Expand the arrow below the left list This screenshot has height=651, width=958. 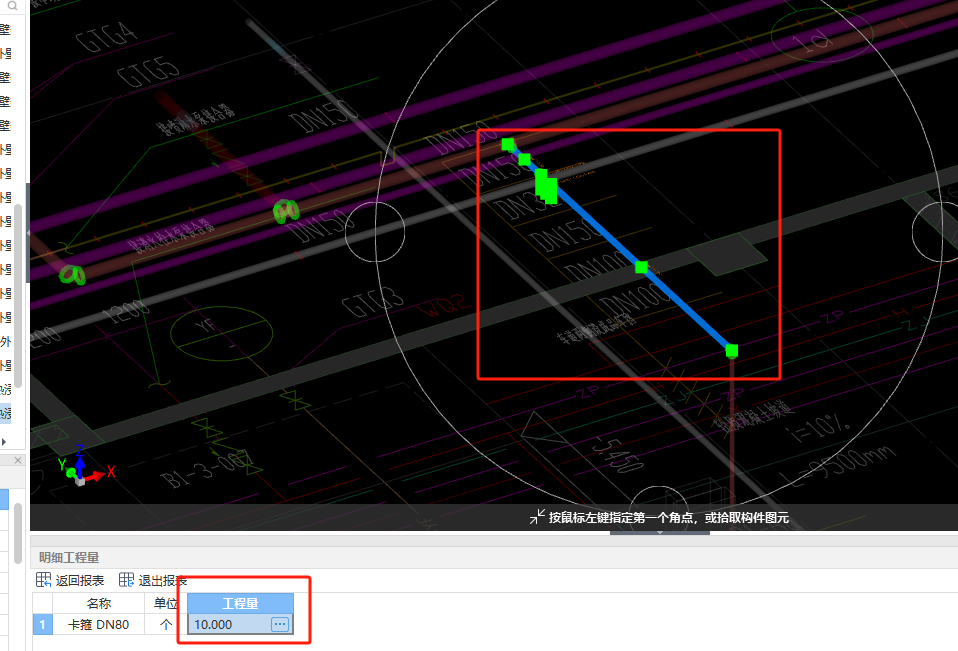click(4, 441)
